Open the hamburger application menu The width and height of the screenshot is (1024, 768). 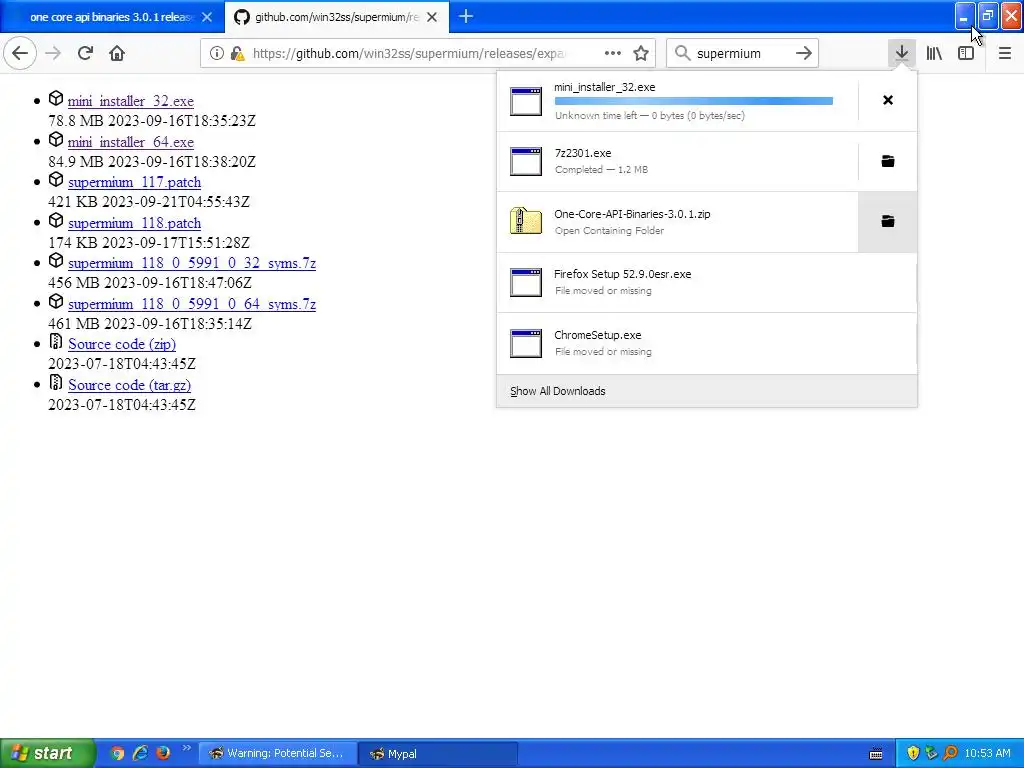point(1005,53)
